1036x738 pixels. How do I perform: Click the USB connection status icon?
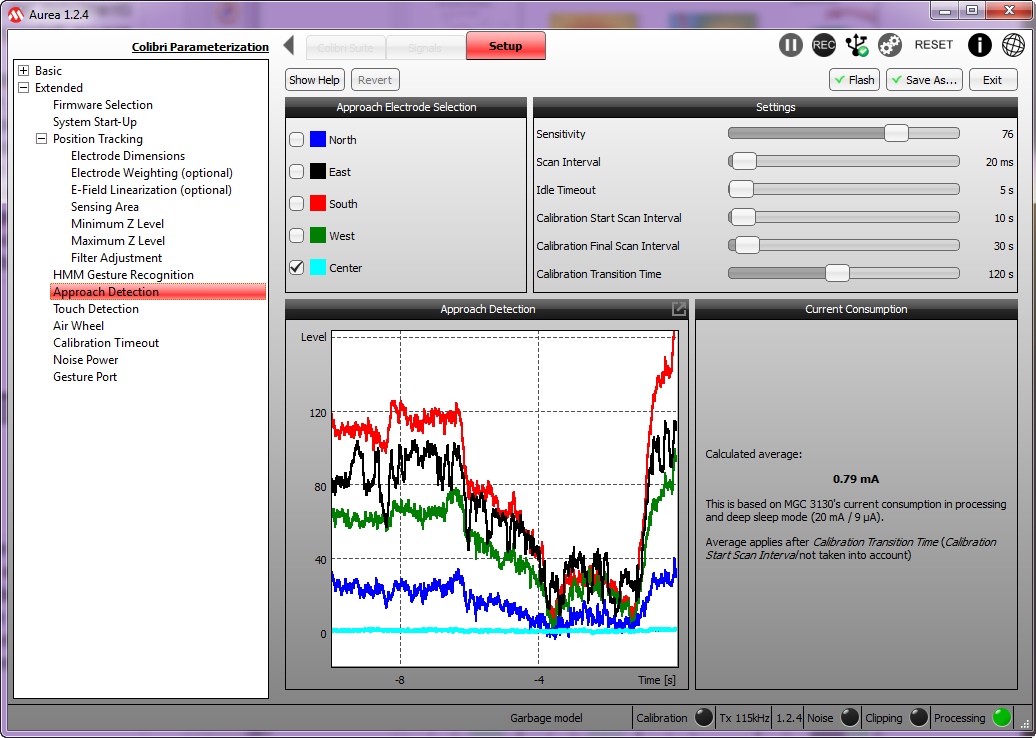857,45
